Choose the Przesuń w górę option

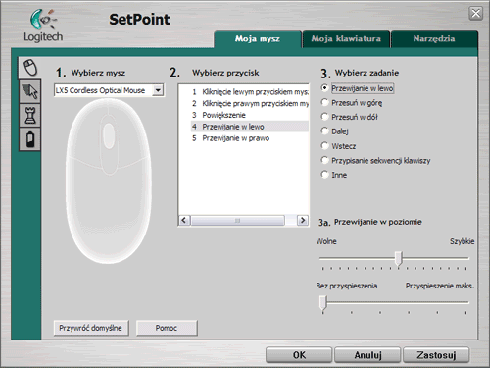(x=324, y=102)
